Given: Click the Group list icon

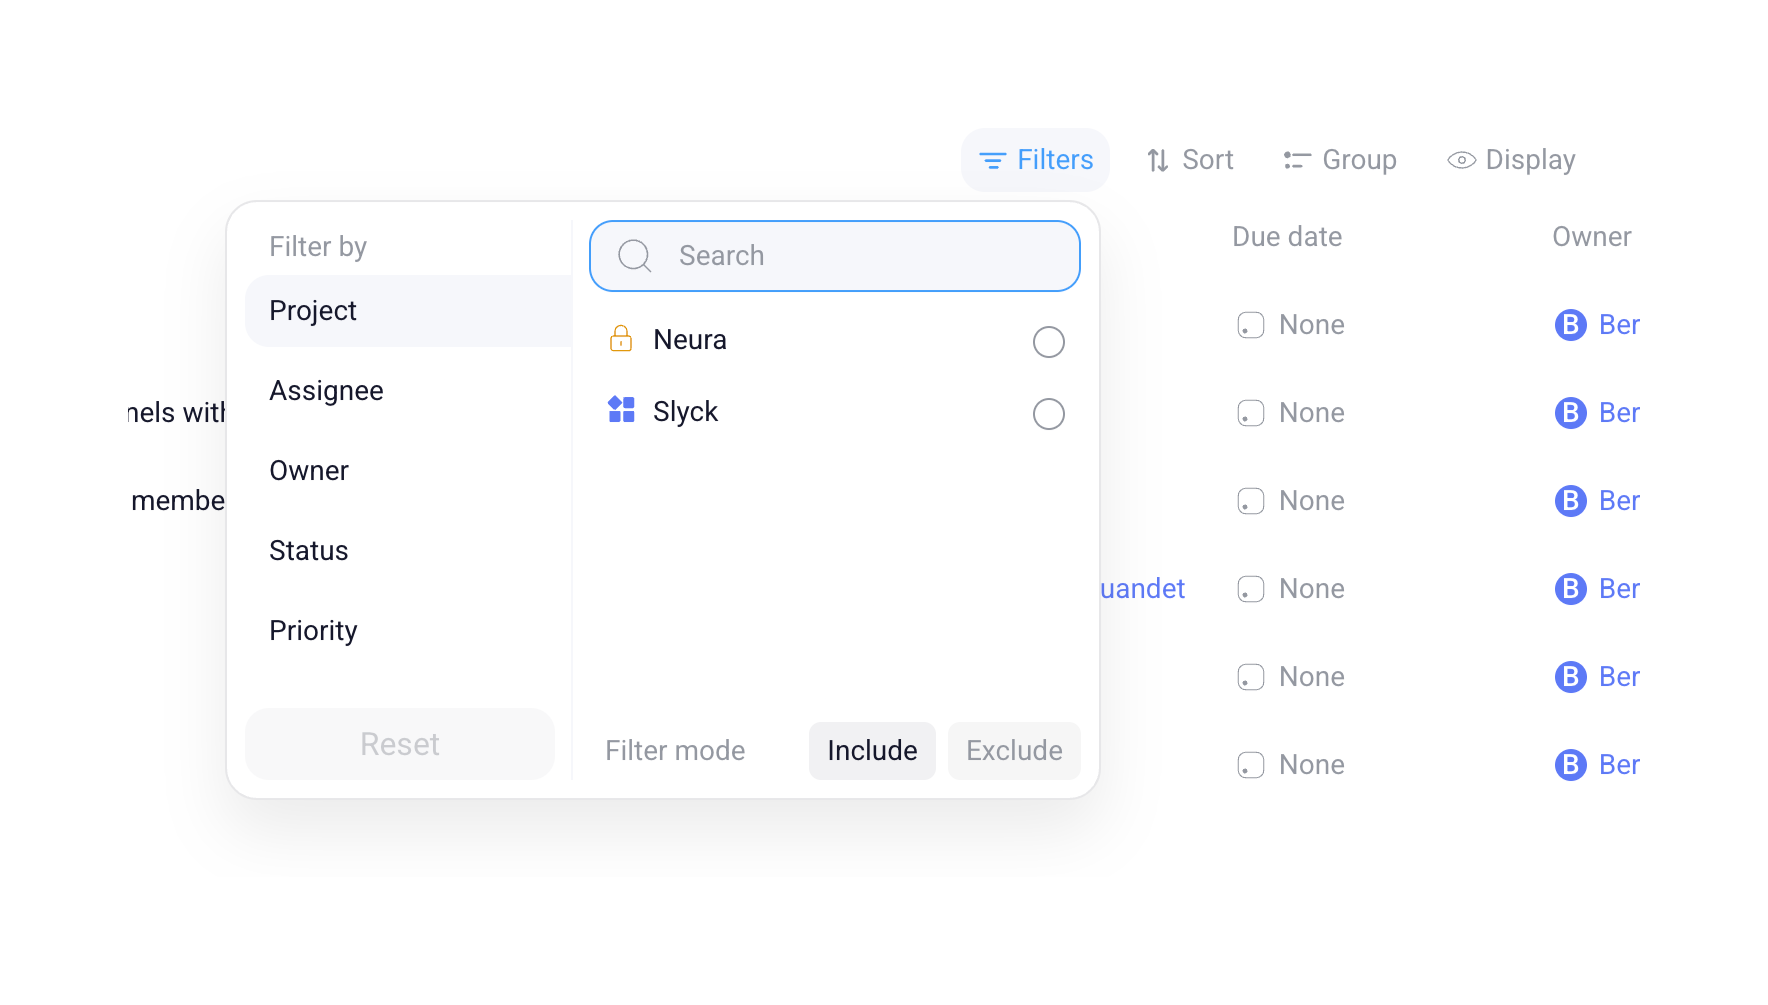Looking at the screenshot, I should coord(1297,161).
